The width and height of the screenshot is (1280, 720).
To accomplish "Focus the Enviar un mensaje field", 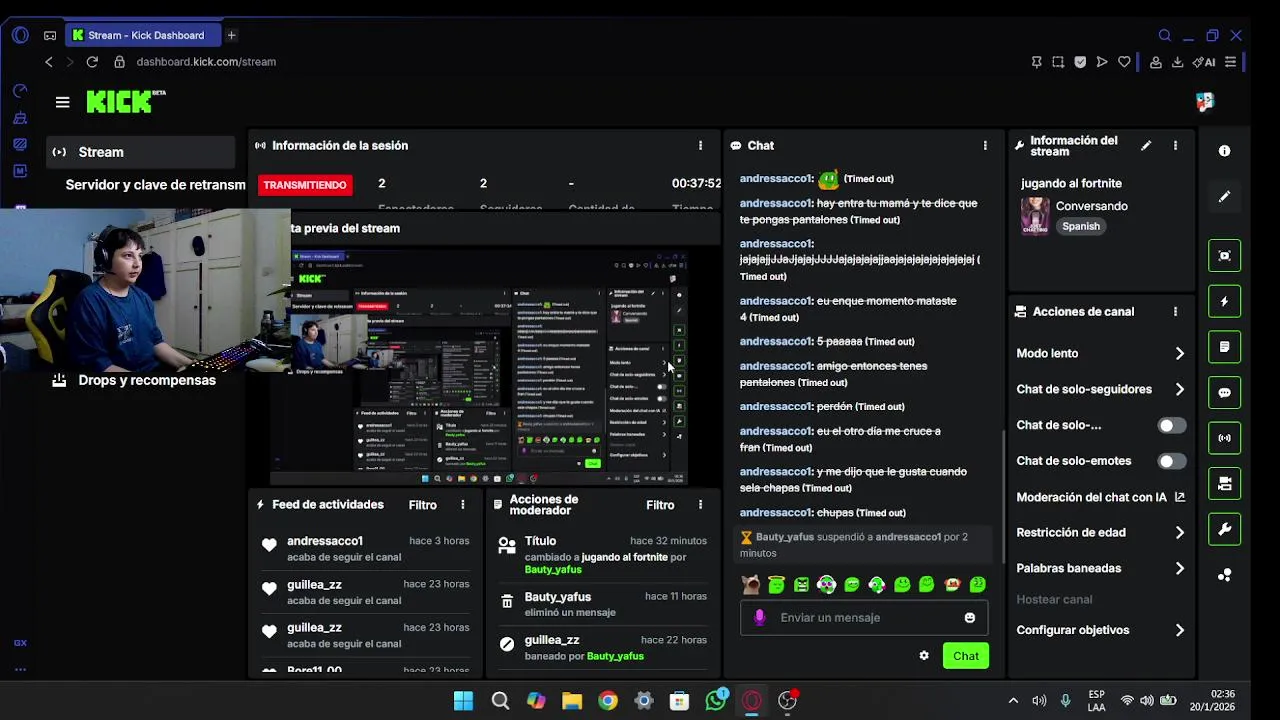I will click(864, 618).
